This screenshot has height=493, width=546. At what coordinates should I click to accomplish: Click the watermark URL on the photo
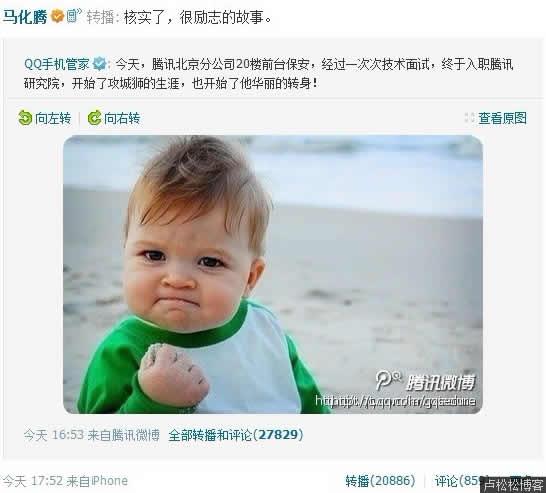pos(395,401)
